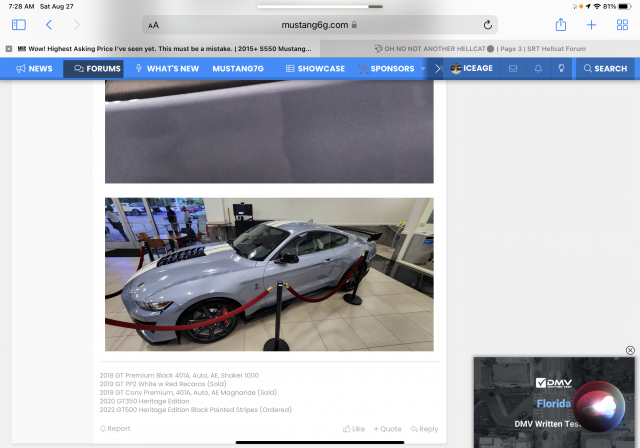Image resolution: width=640 pixels, height=448 pixels.
Task: Quote this post
Action: point(388,429)
